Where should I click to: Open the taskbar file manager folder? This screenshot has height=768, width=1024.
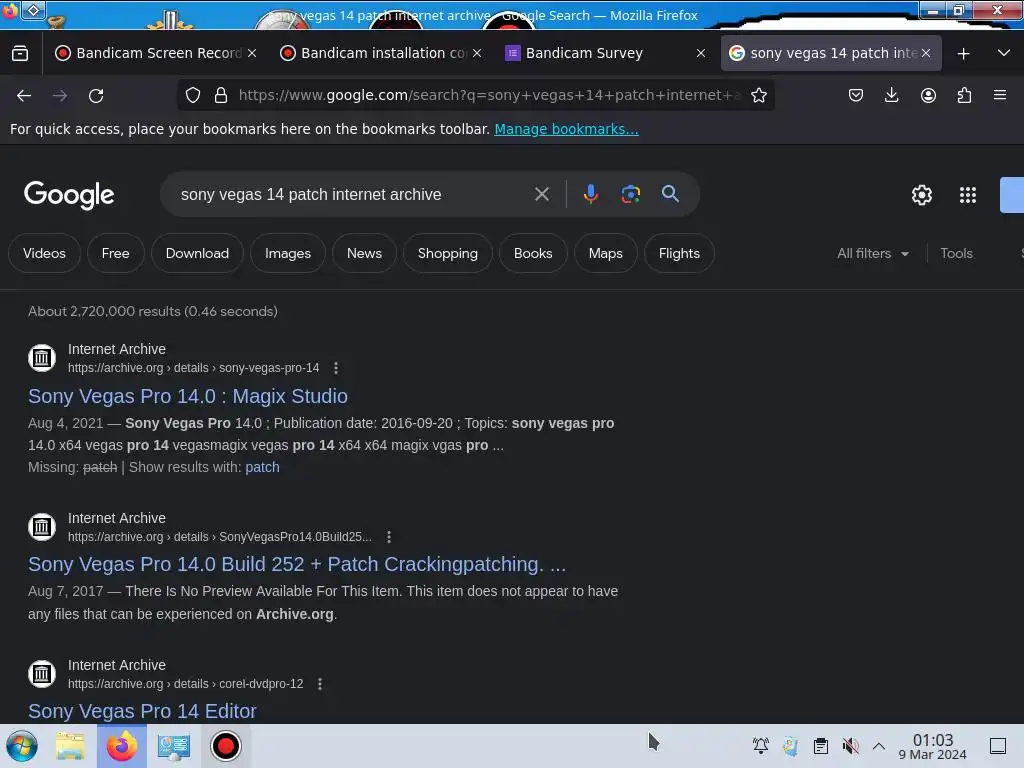(x=70, y=746)
